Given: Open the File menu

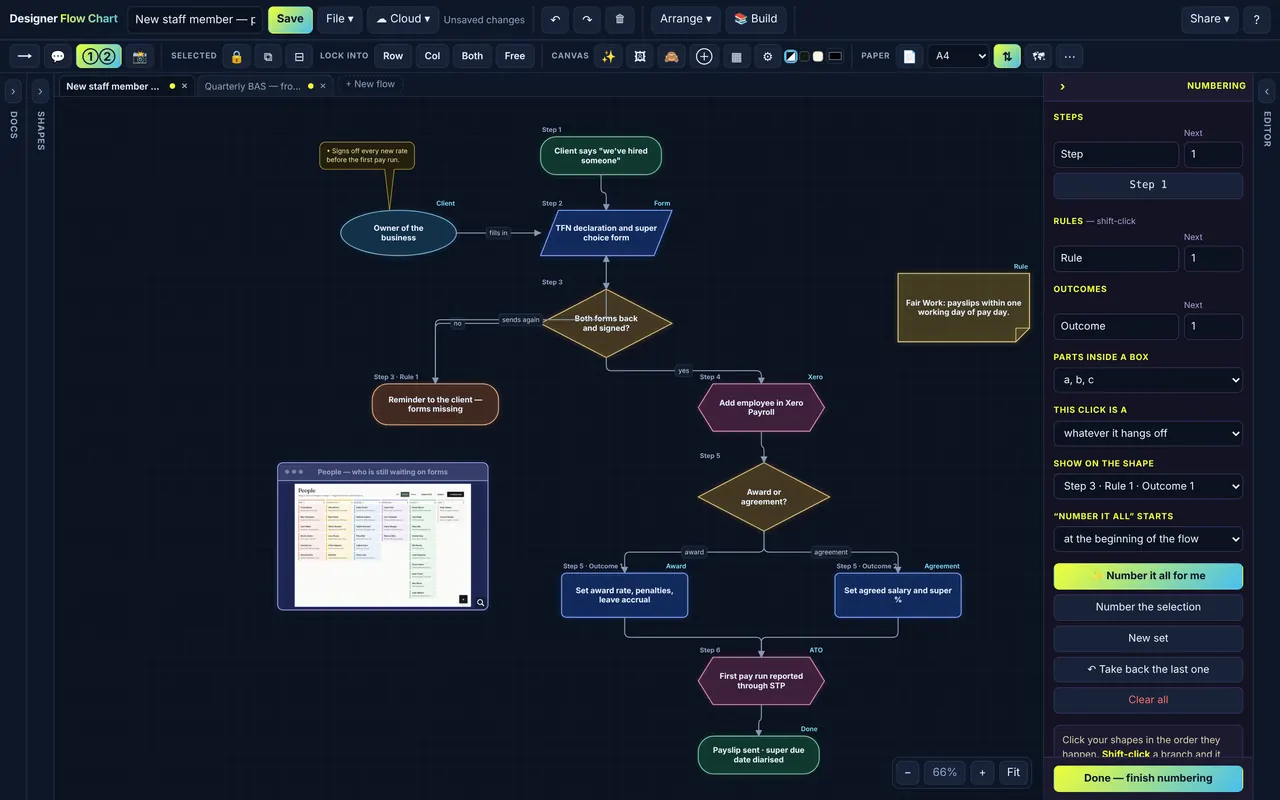Looking at the screenshot, I should click(340, 19).
